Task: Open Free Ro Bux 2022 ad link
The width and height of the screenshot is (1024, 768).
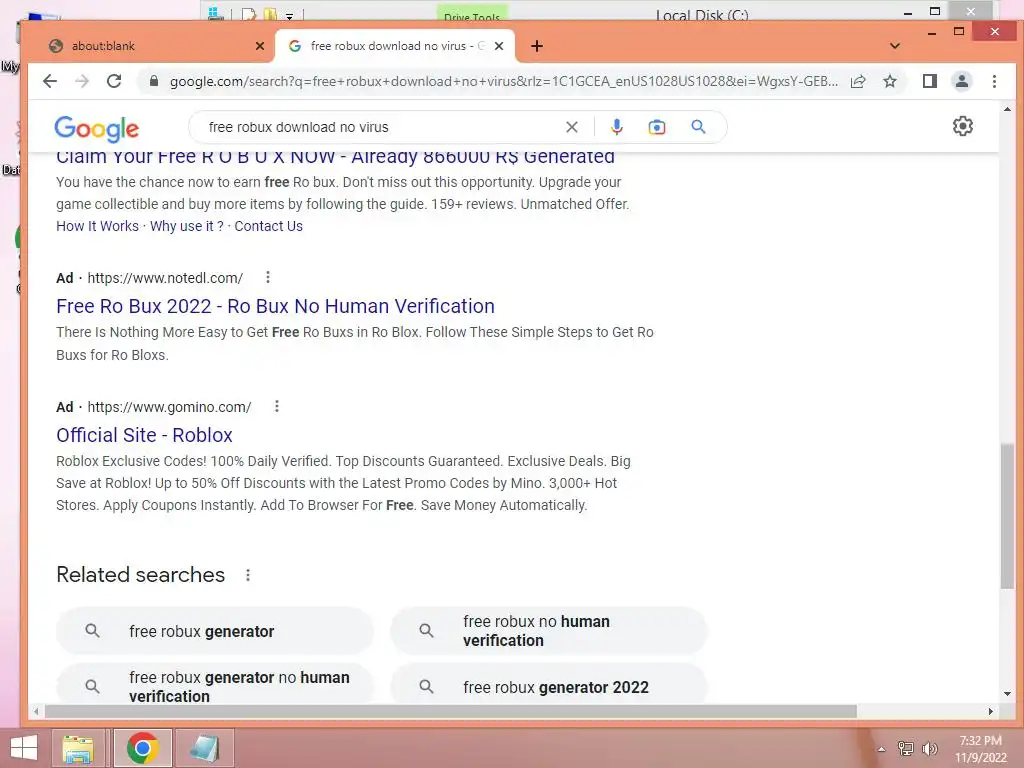Action: pos(275,306)
